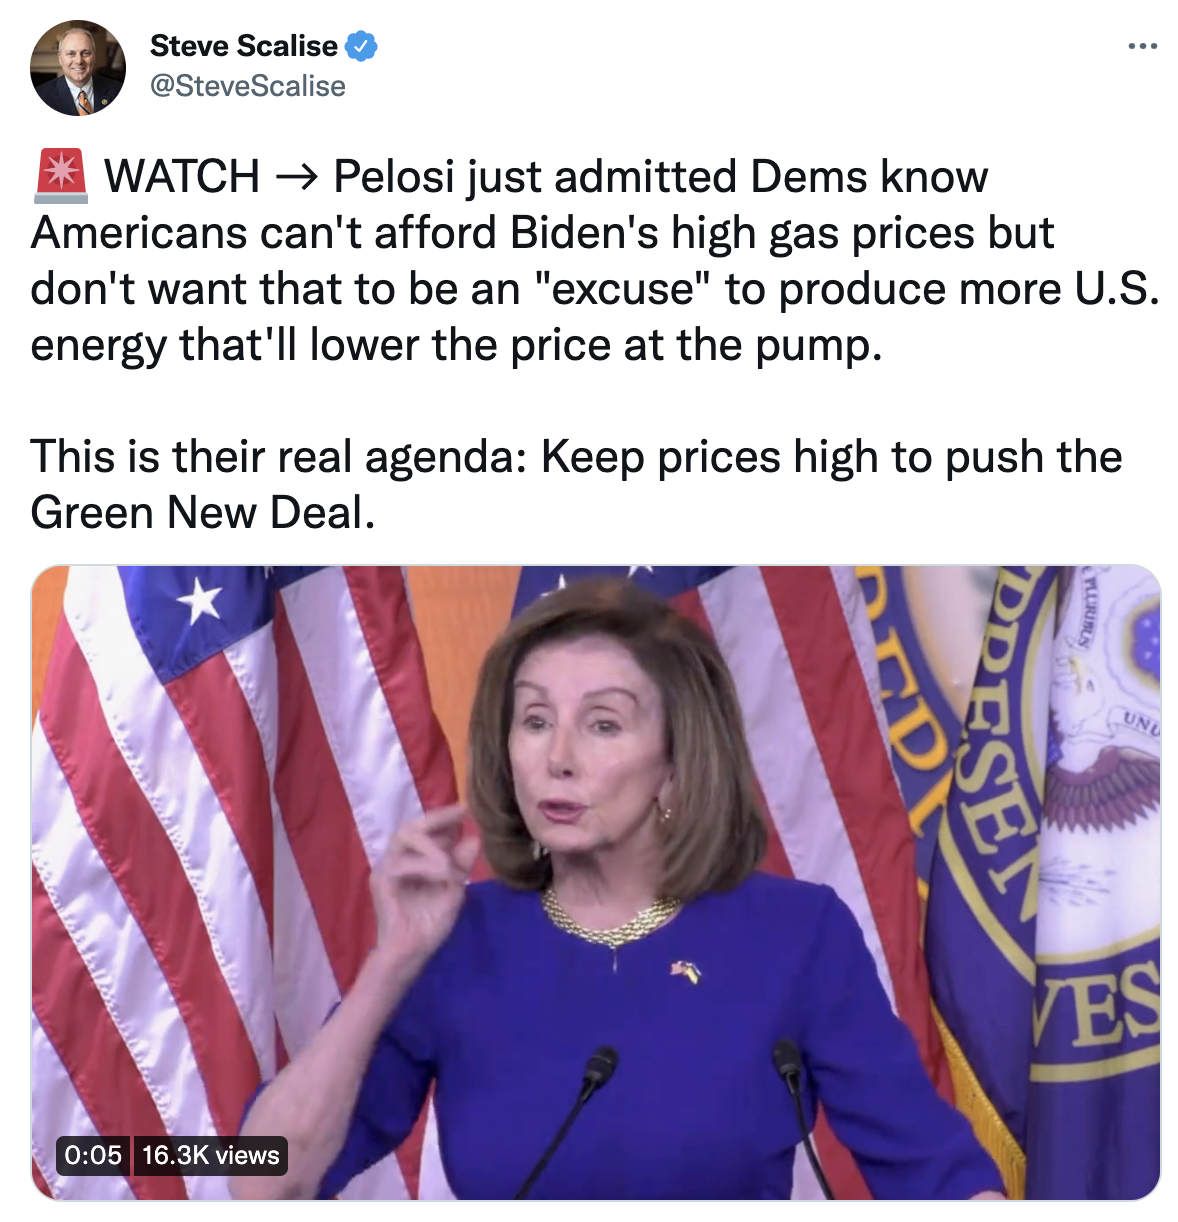Viewport: 1178px width, 1222px height.
Task: Click the tweet's first paragraph about gas prices
Action: (x=595, y=260)
